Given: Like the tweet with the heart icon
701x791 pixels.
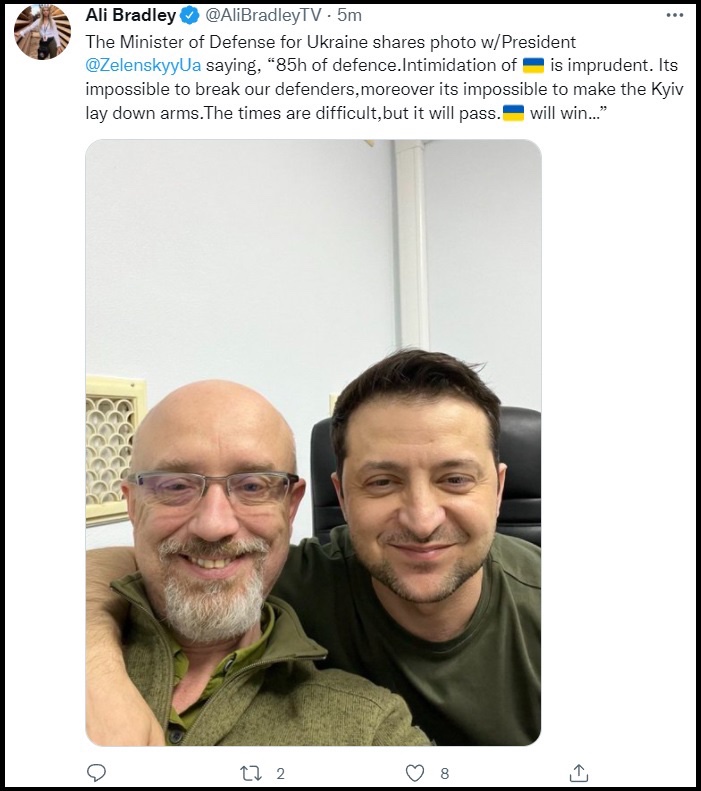Looking at the screenshot, I should coord(415,773).
